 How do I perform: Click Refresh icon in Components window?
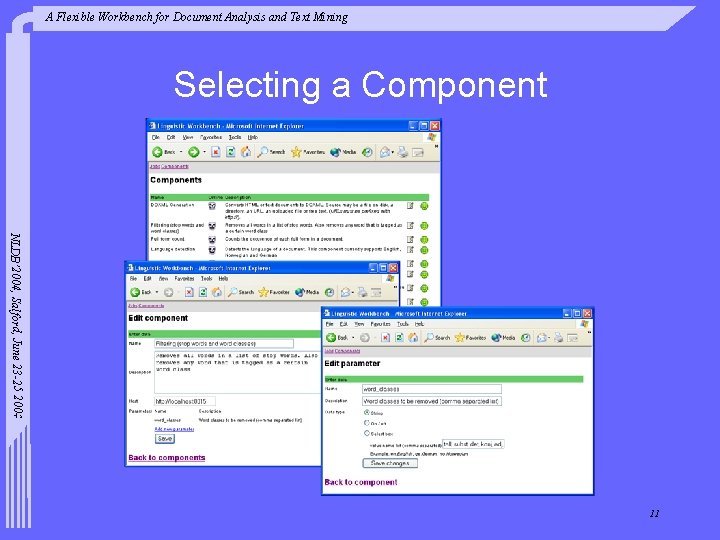point(231,152)
